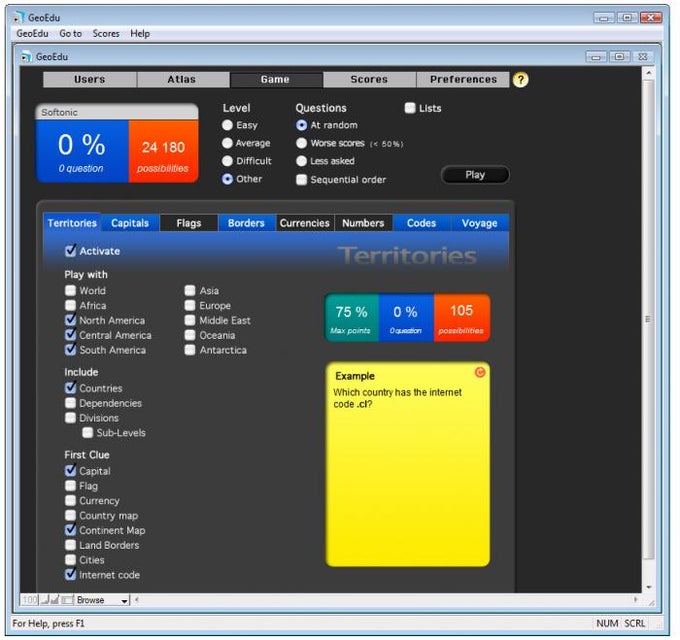Click the vertical scrollbar down arrow
This screenshot has height=640, width=680.
click(x=649, y=587)
